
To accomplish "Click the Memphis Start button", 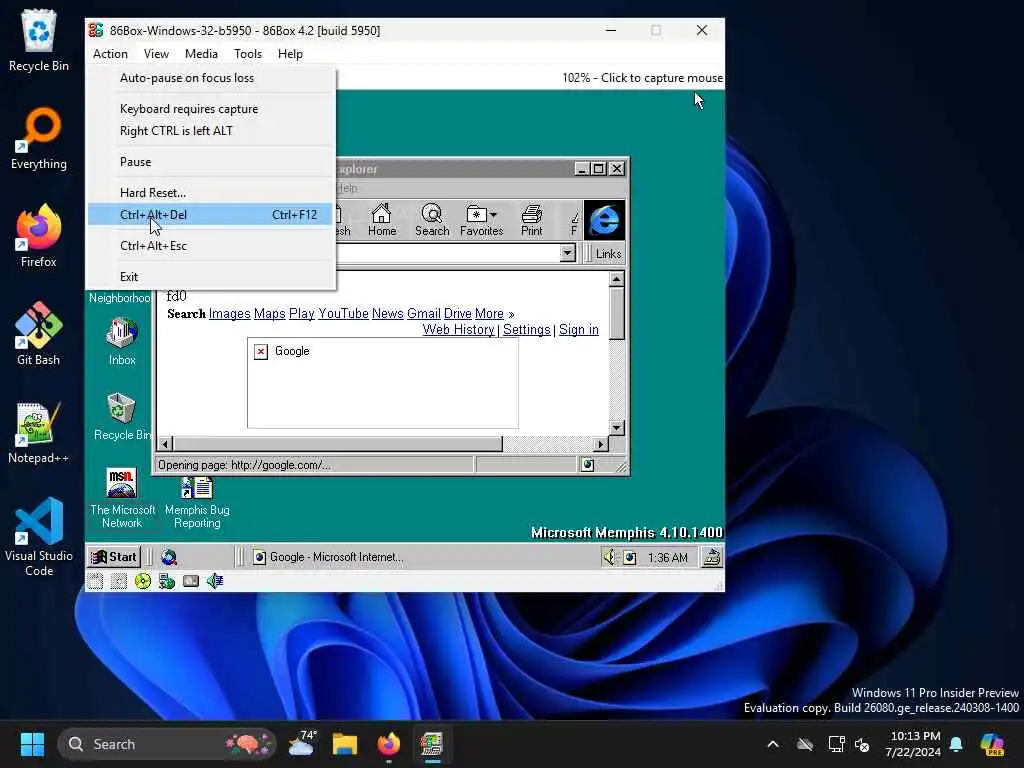I will click(114, 557).
